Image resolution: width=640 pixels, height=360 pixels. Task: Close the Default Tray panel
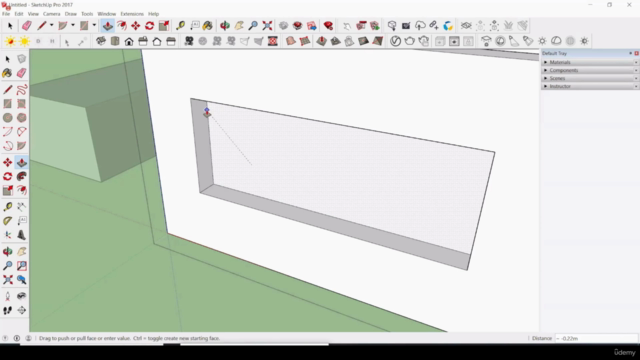pos(636,53)
